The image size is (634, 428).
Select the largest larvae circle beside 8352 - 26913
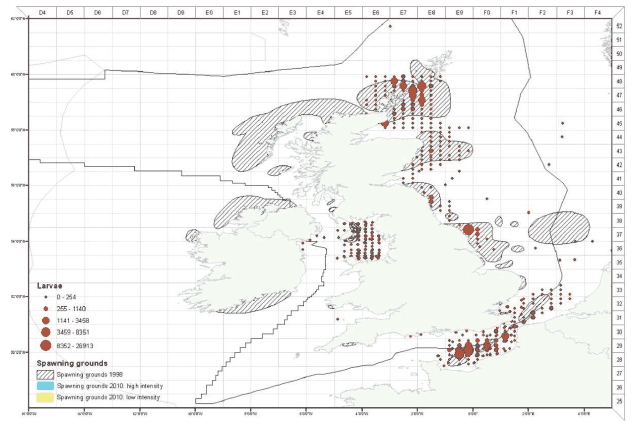coord(46,346)
